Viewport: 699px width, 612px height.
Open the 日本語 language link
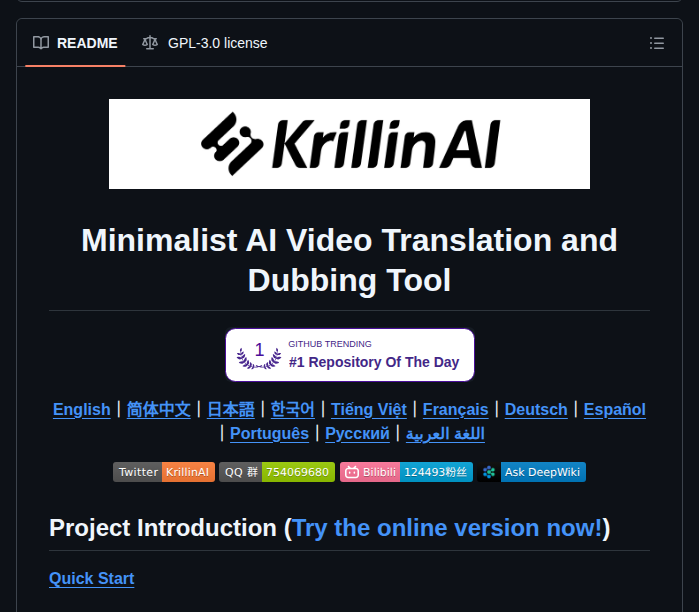coord(231,410)
